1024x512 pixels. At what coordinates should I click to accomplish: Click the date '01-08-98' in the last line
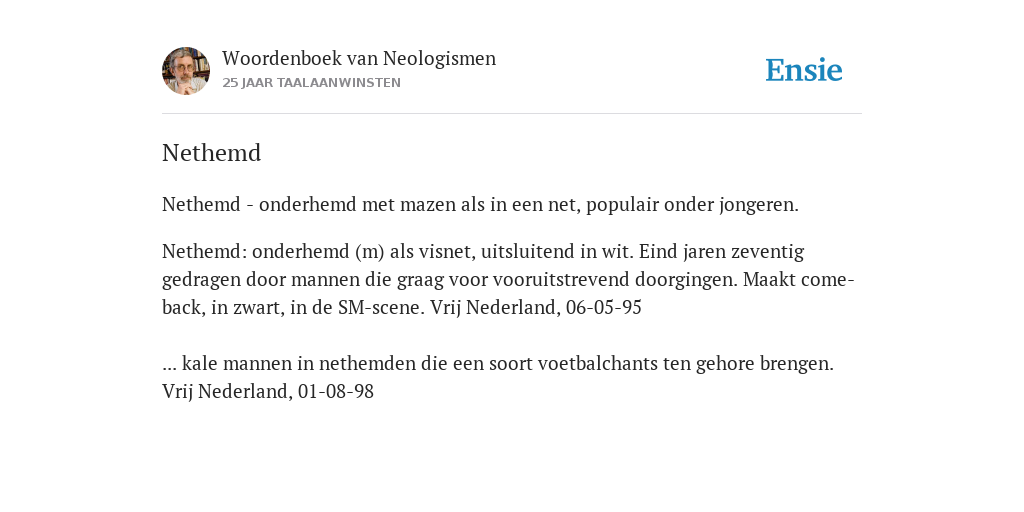point(336,392)
